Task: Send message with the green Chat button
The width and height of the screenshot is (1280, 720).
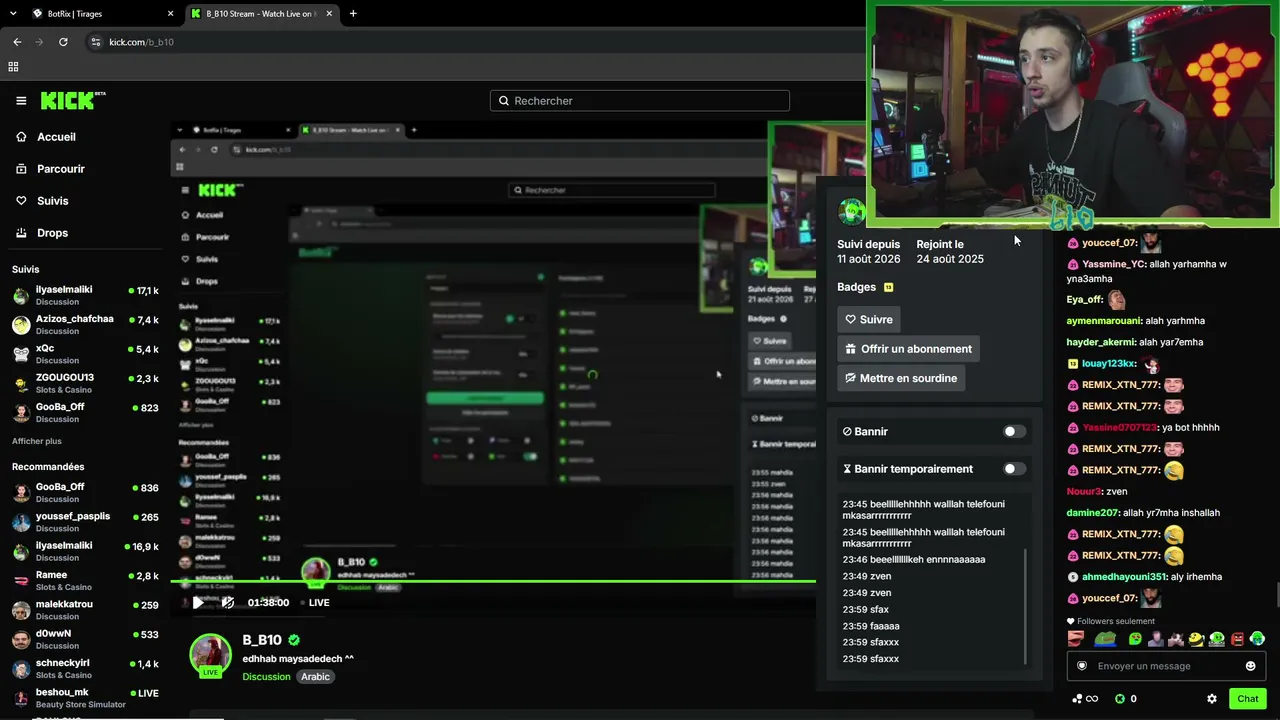Action: coord(1248,699)
